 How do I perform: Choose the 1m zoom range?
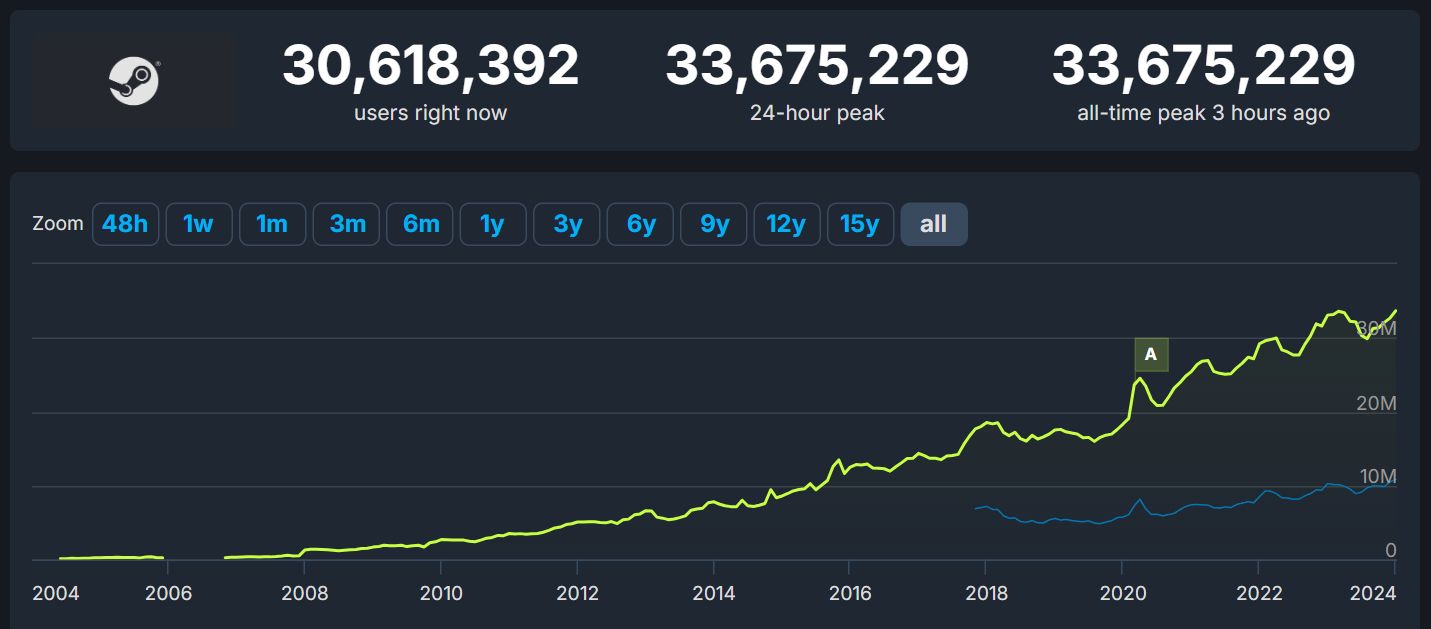pyautogui.click(x=272, y=224)
